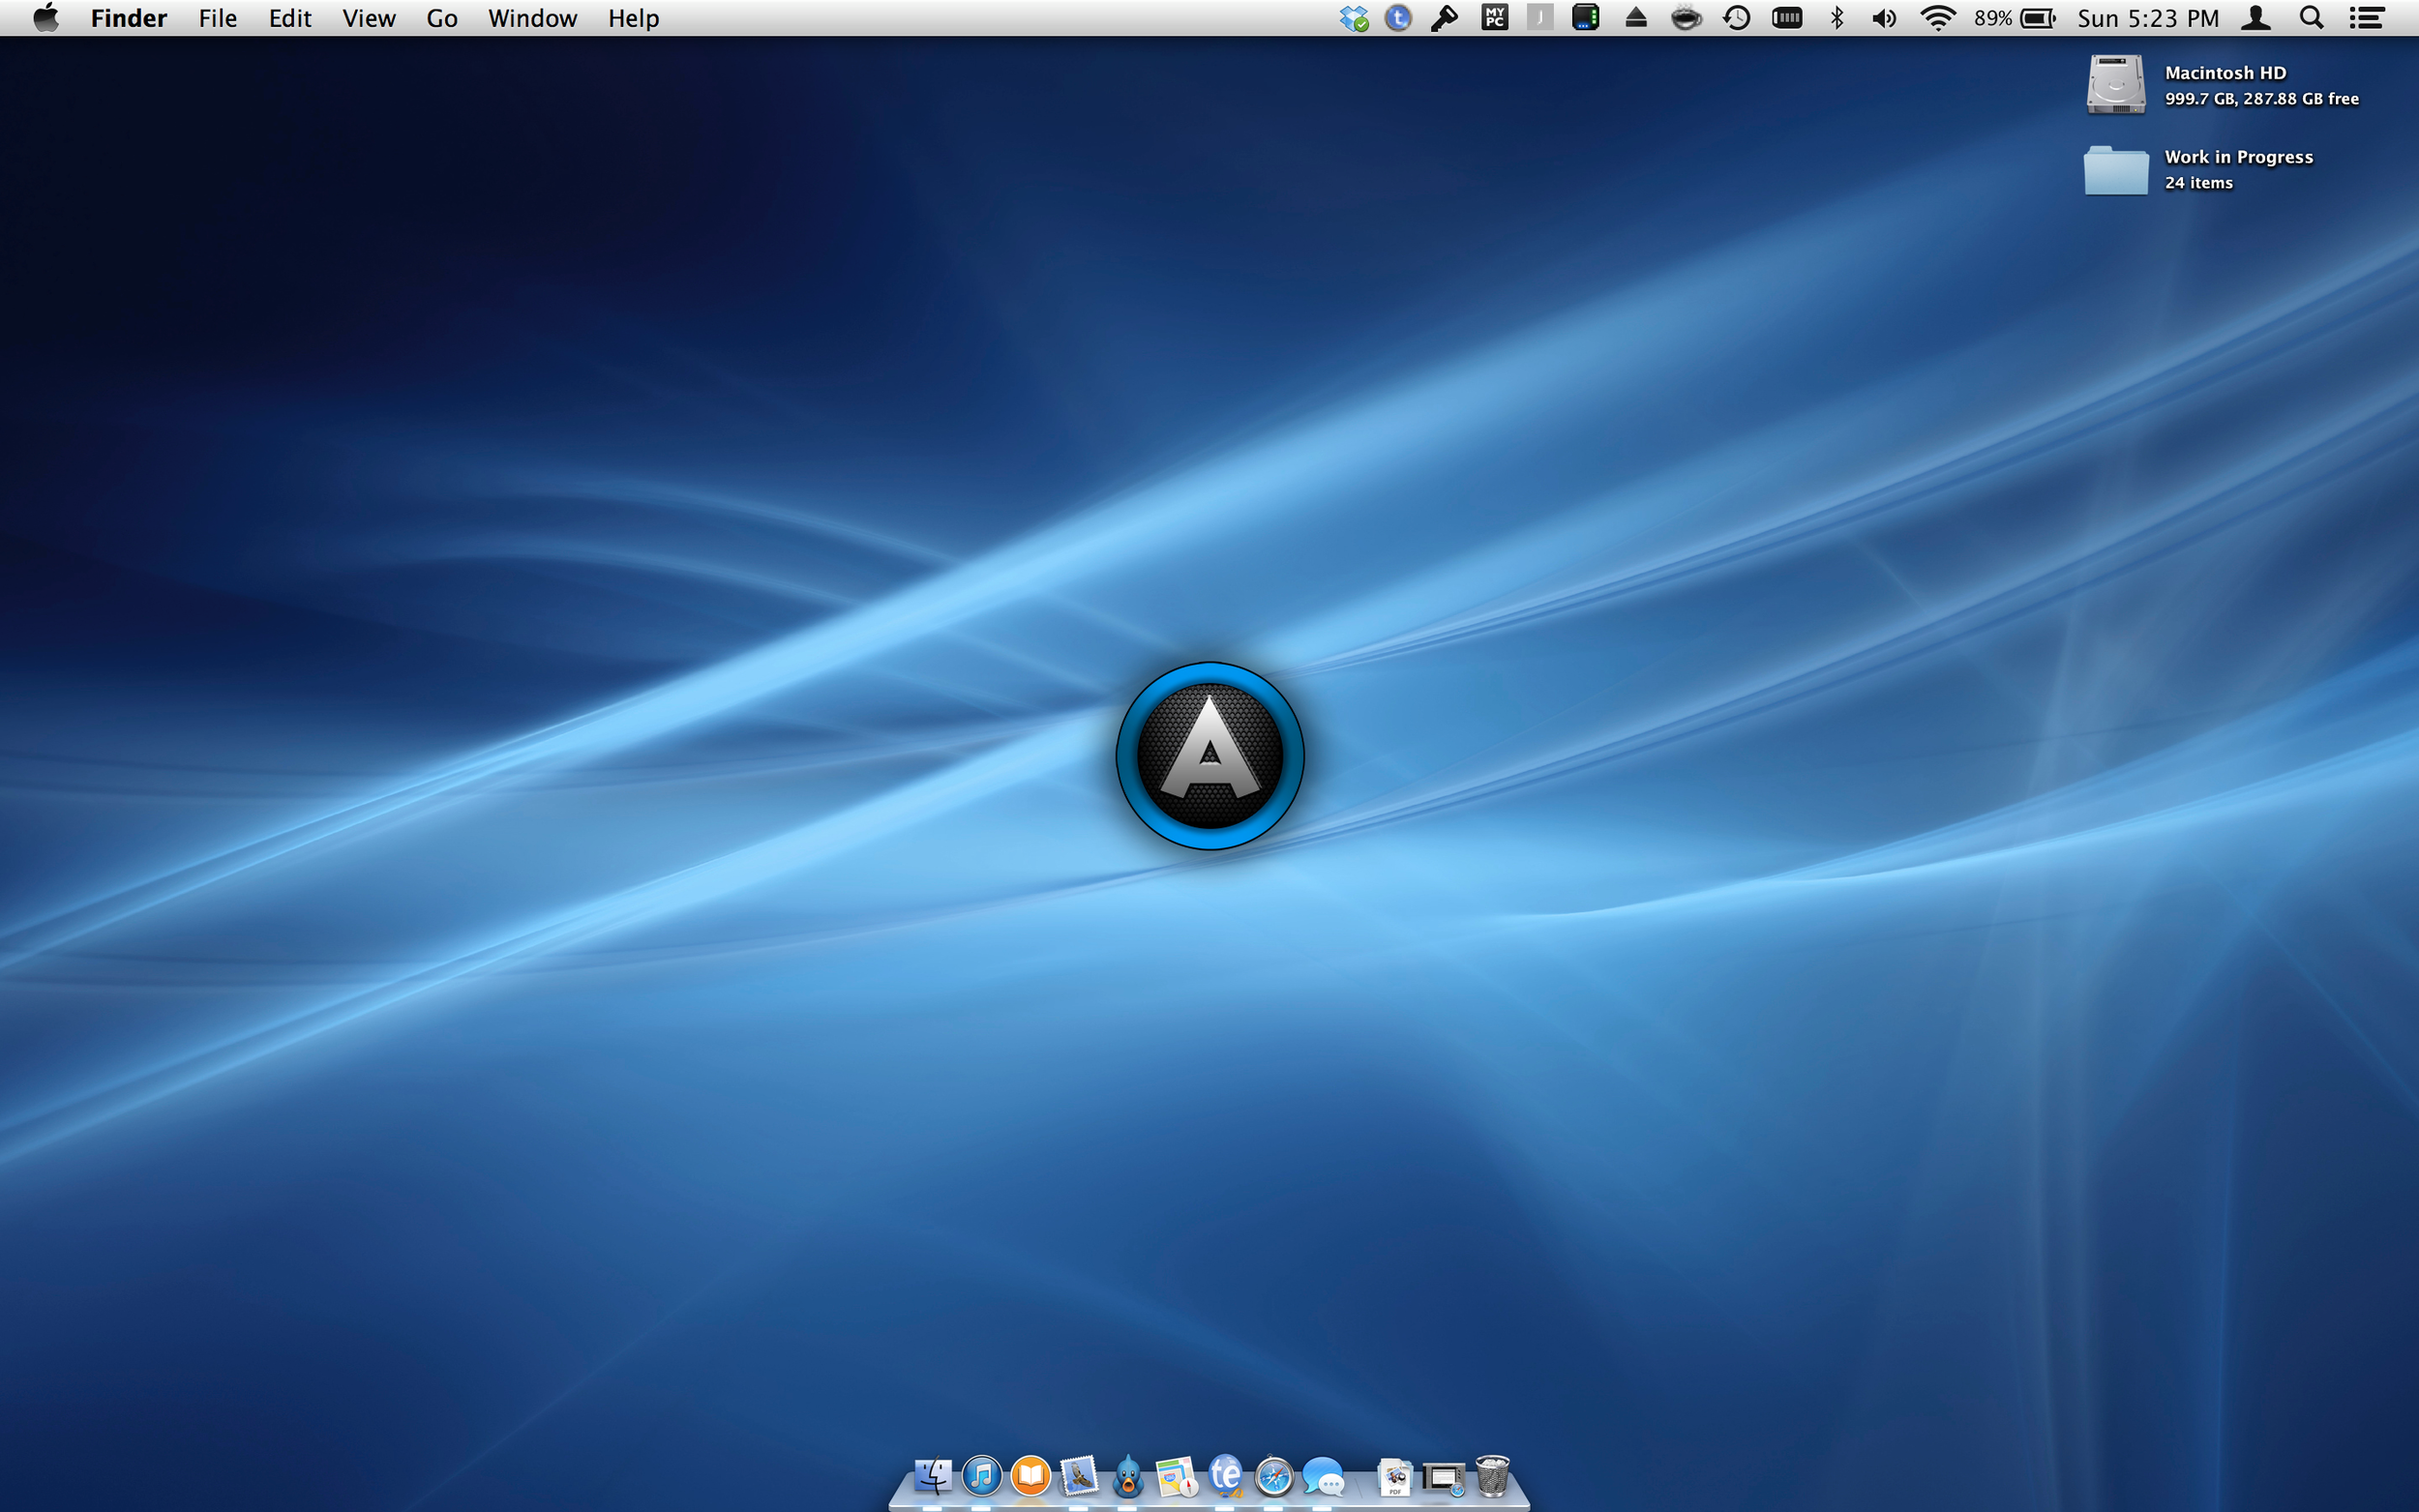Select the Work in Progress folder

click(x=2116, y=170)
